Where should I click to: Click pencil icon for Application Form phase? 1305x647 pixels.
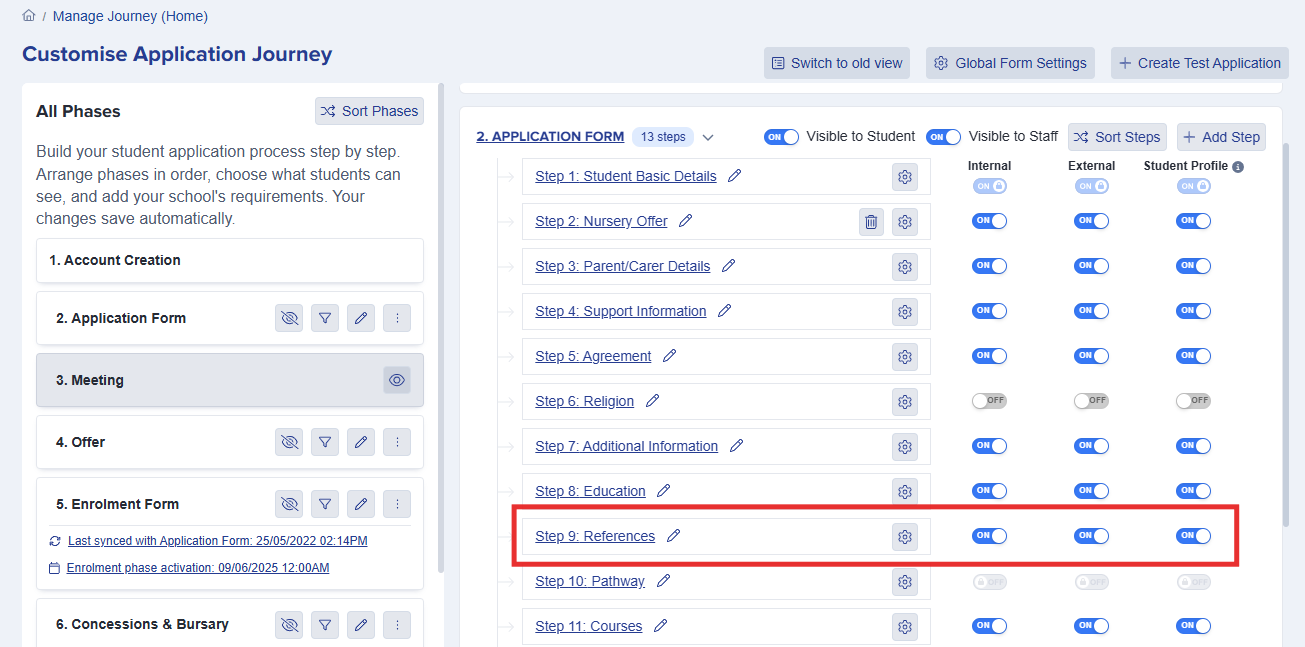coord(361,318)
